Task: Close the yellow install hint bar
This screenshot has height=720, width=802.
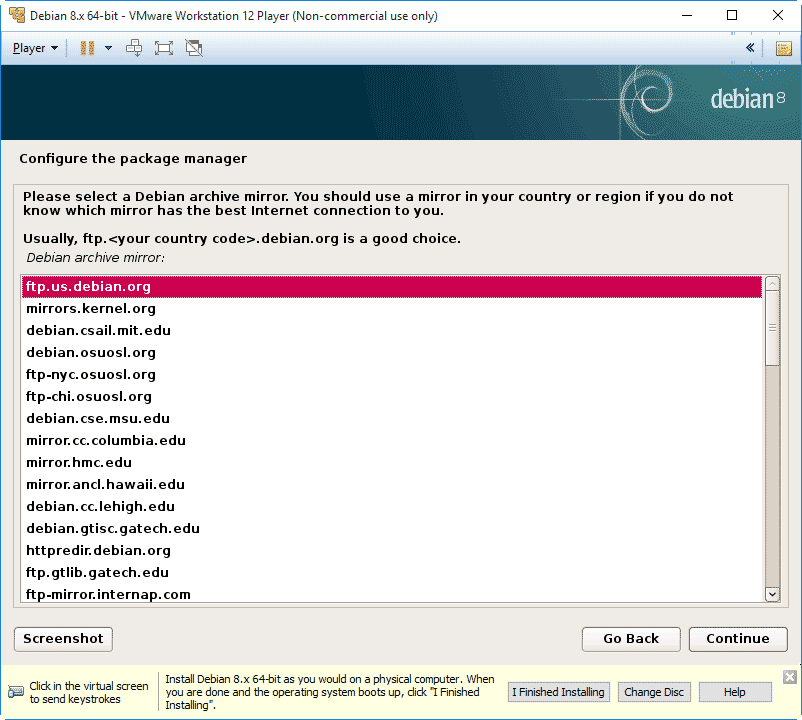Action: click(790, 677)
